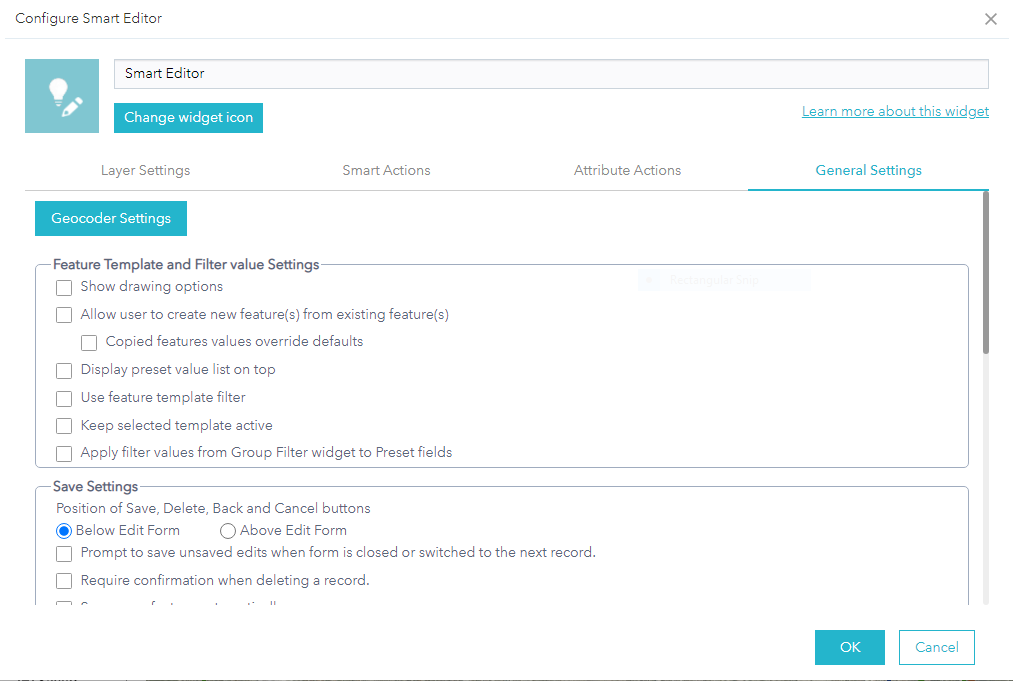Enable Show drawing options
Image resolution: width=1013 pixels, height=681 pixels.
(64, 287)
